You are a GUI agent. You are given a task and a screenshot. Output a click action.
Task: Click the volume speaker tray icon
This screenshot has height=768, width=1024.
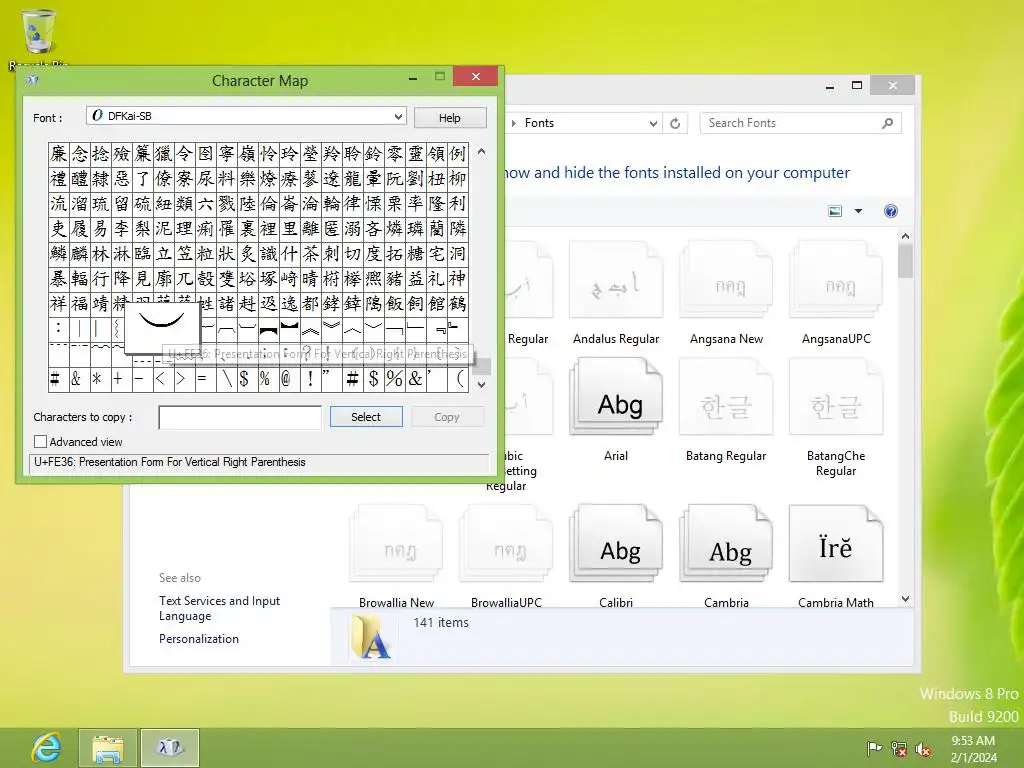coord(923,748)
